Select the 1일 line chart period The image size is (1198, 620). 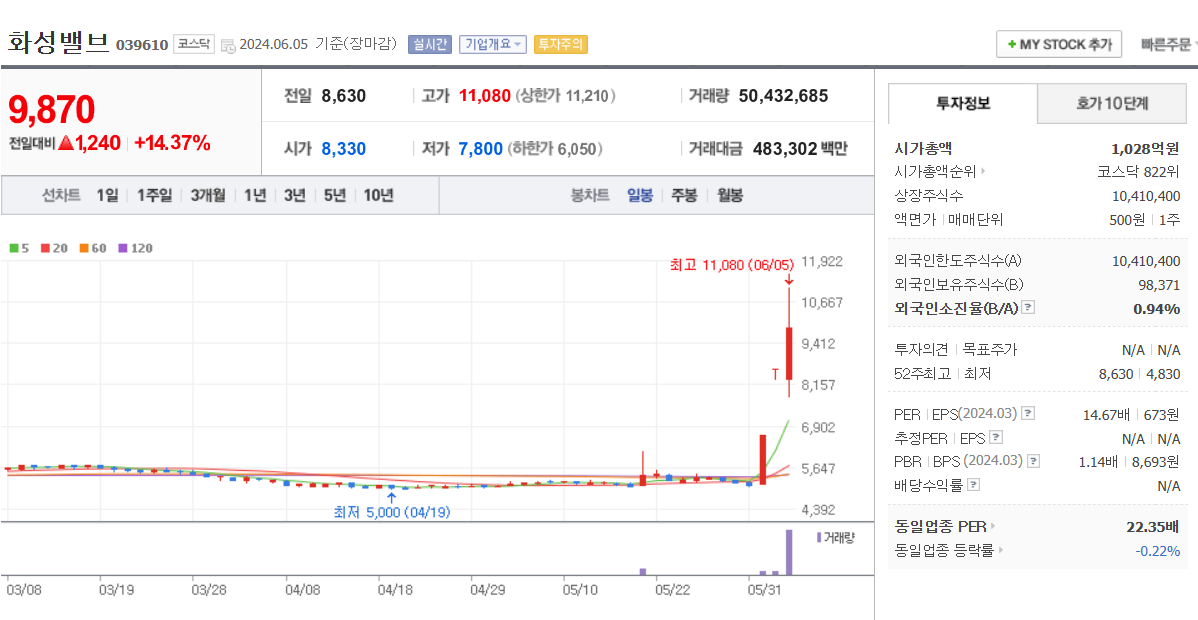coord(107,195)
